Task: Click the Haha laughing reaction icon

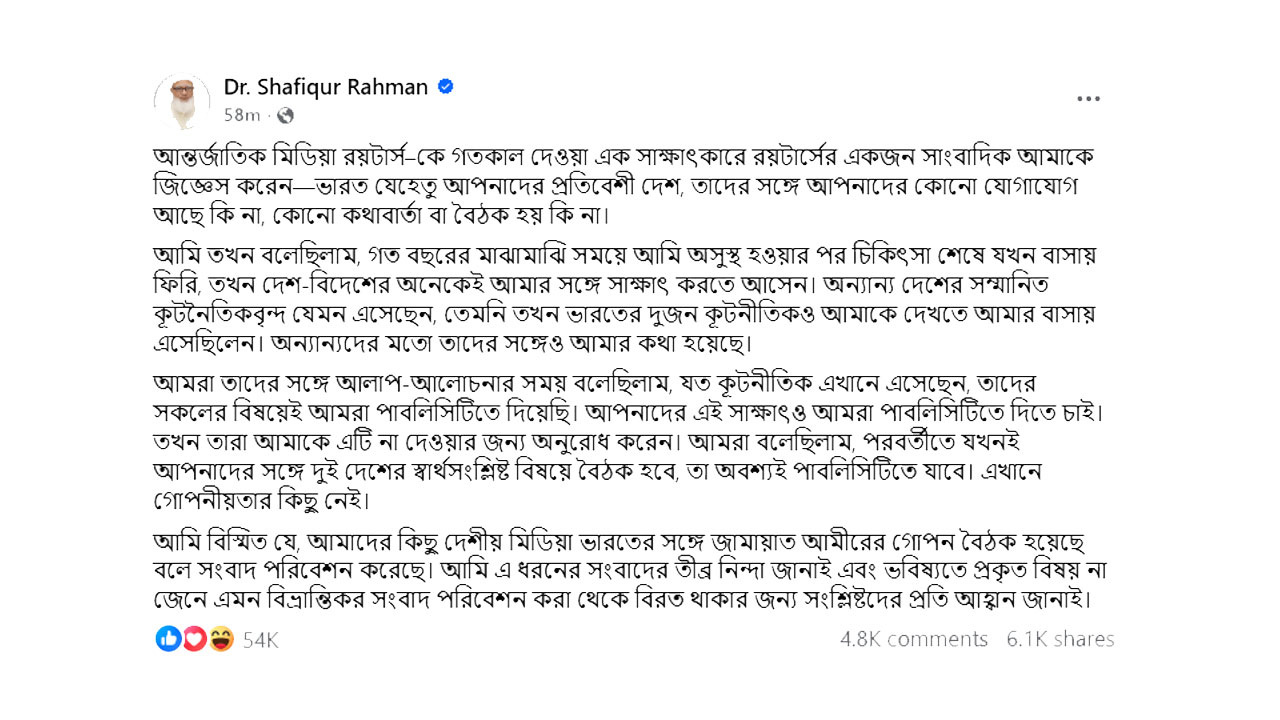Action: pyautogui.click(x=220, y=639)
